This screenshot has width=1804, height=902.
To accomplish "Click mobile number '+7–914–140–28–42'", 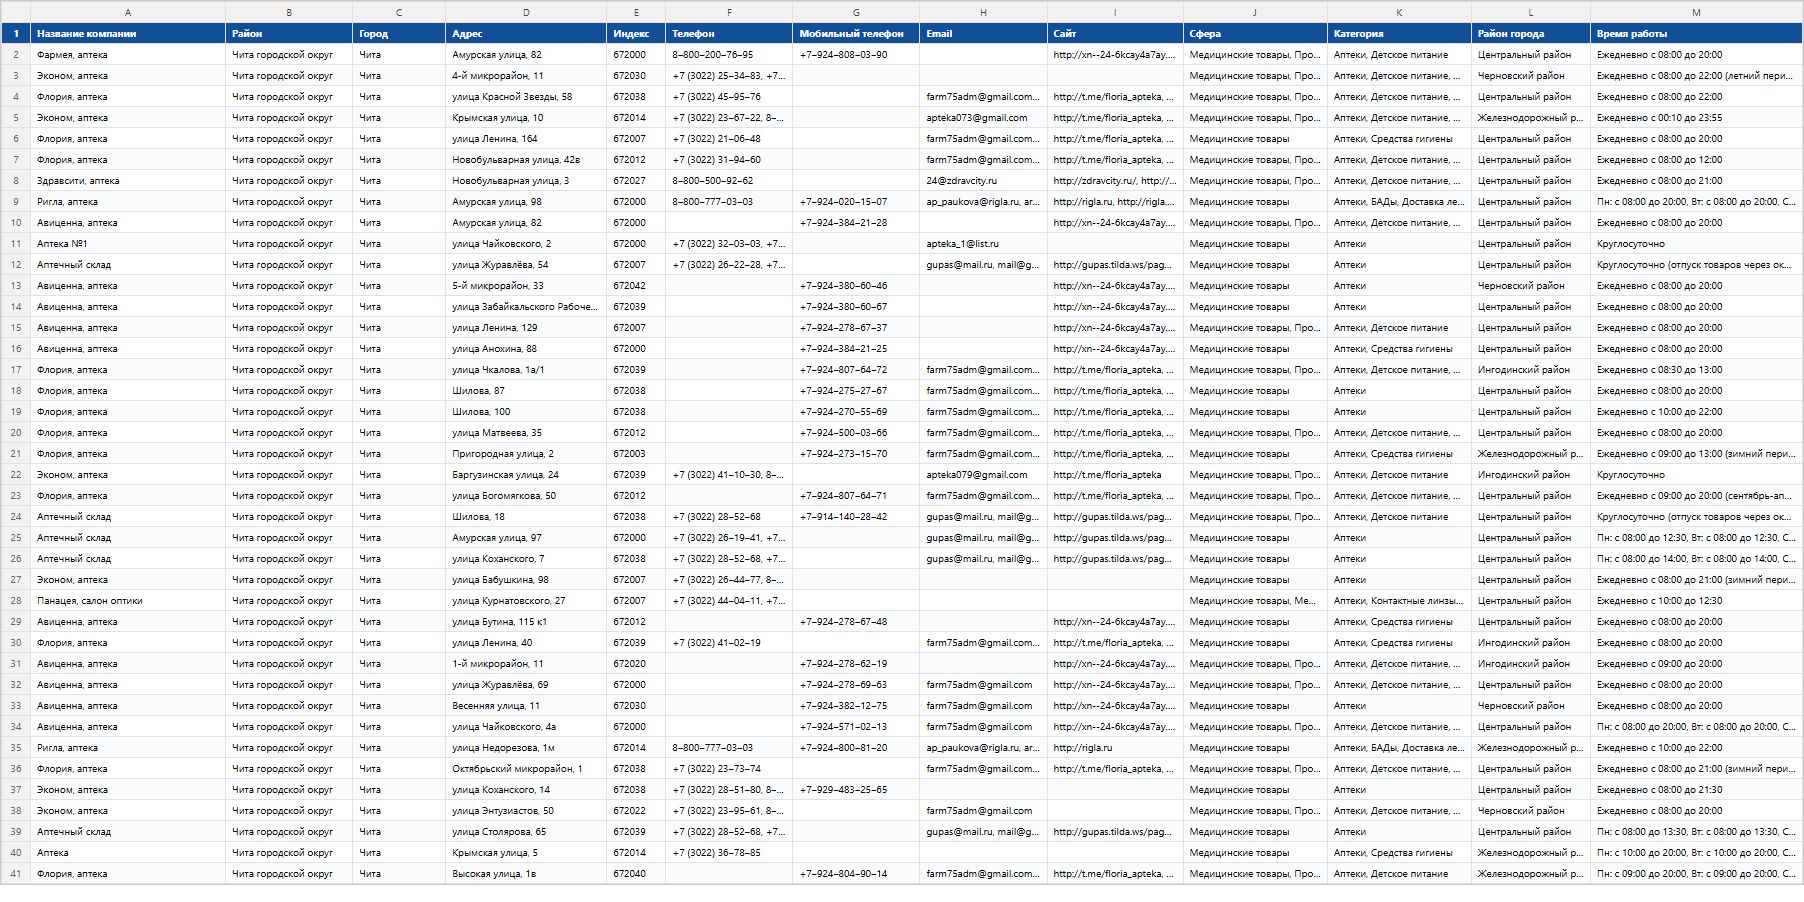I will coord(856,517).
